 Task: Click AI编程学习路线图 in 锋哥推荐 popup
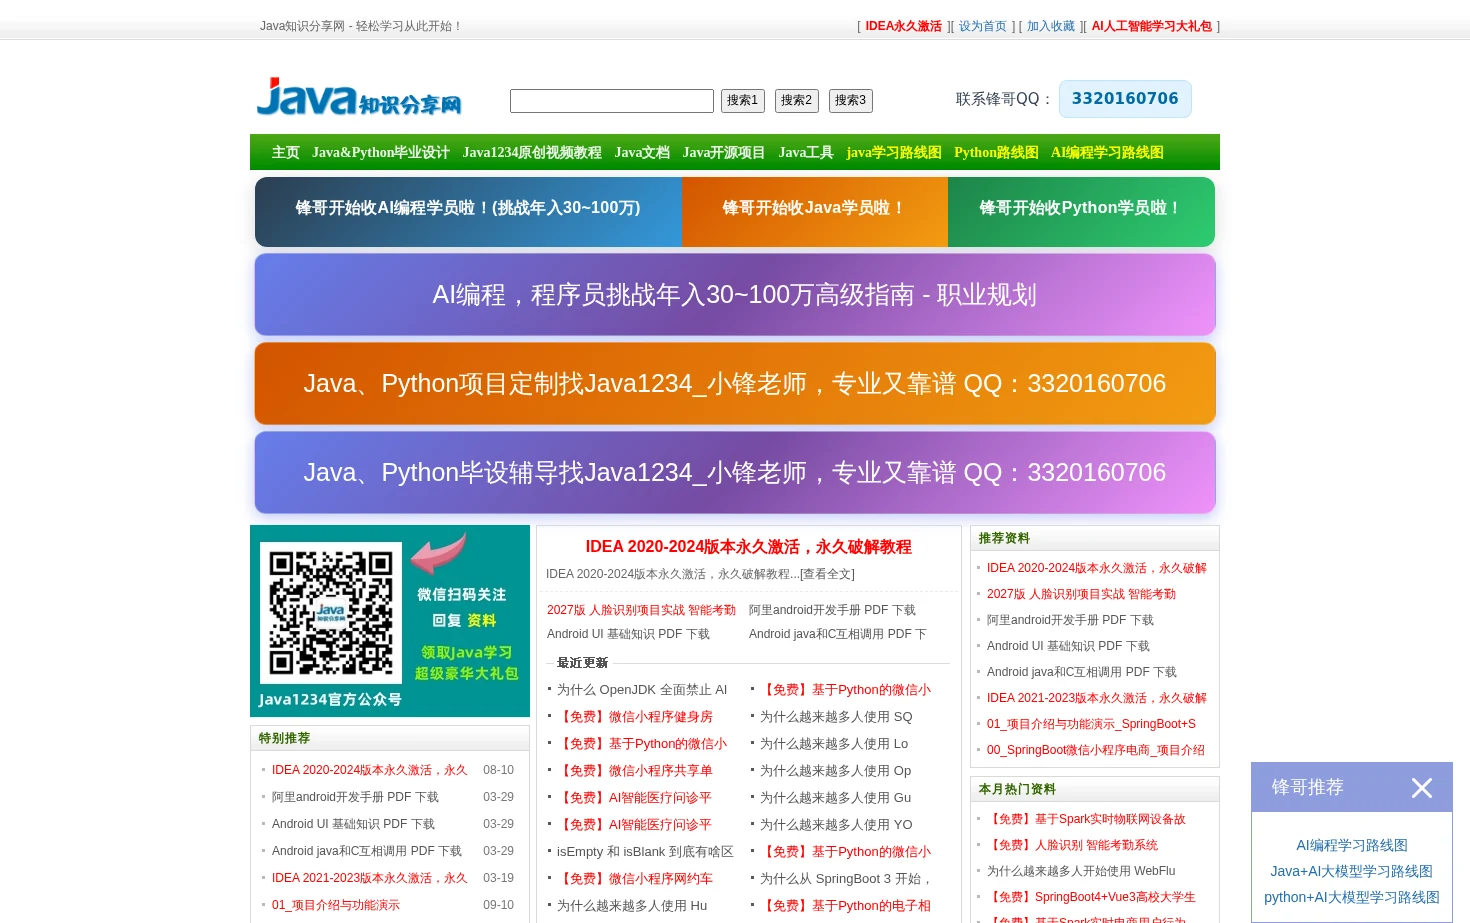click(x=1352, y=846)
